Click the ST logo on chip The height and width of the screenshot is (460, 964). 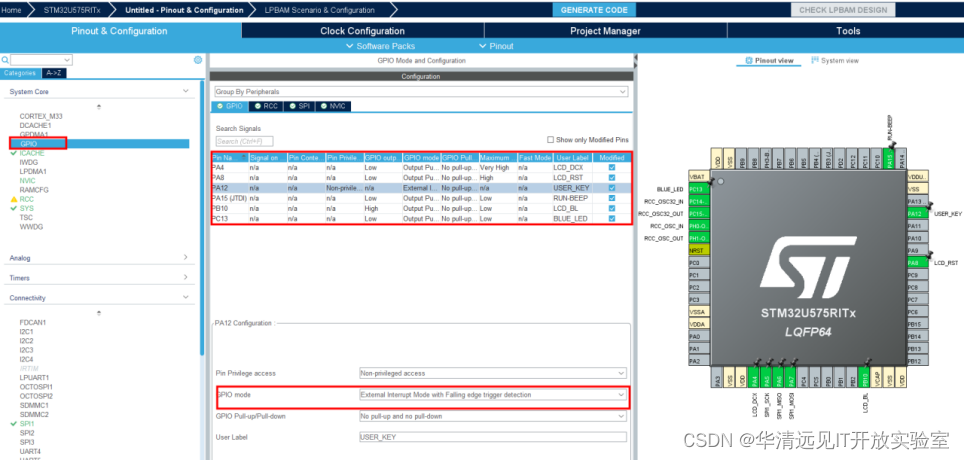806,269
